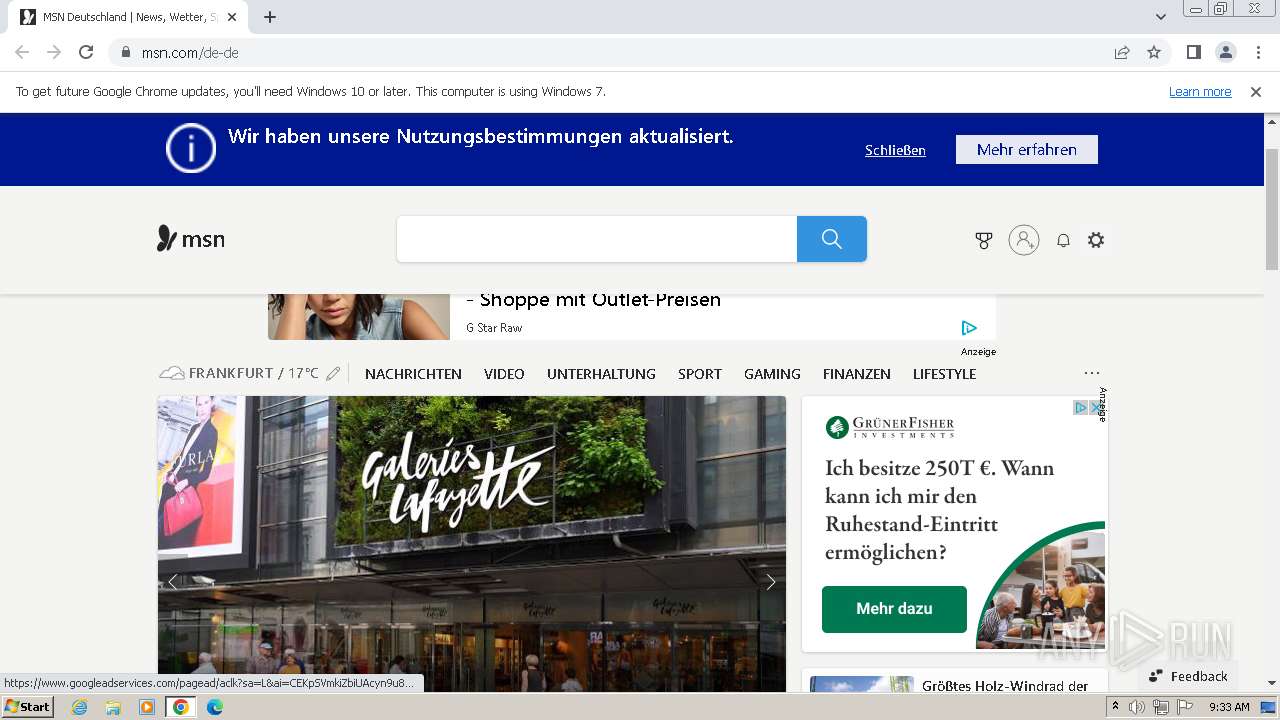The height and width of the screenshot is (720, 1280).
Task: Open Microsoft Rewards trophy icon
Action: [984, 240]
